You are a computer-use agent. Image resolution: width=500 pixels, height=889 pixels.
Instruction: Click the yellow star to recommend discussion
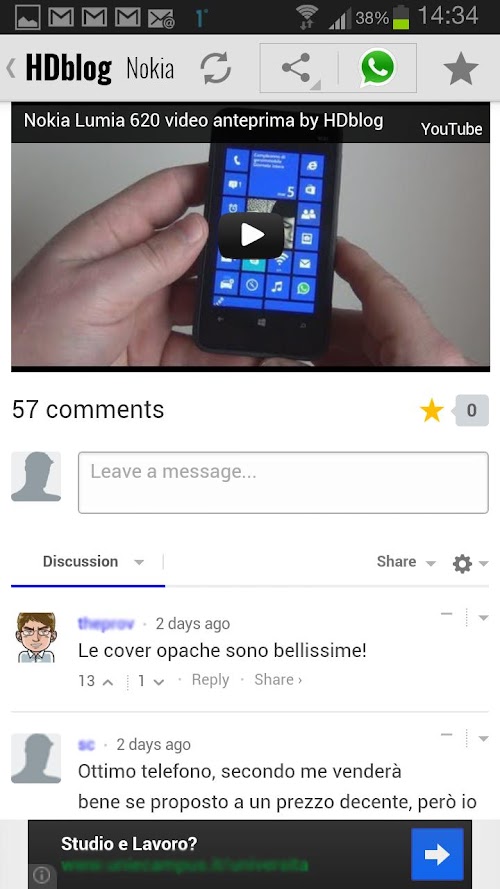[x=431, y=410]
